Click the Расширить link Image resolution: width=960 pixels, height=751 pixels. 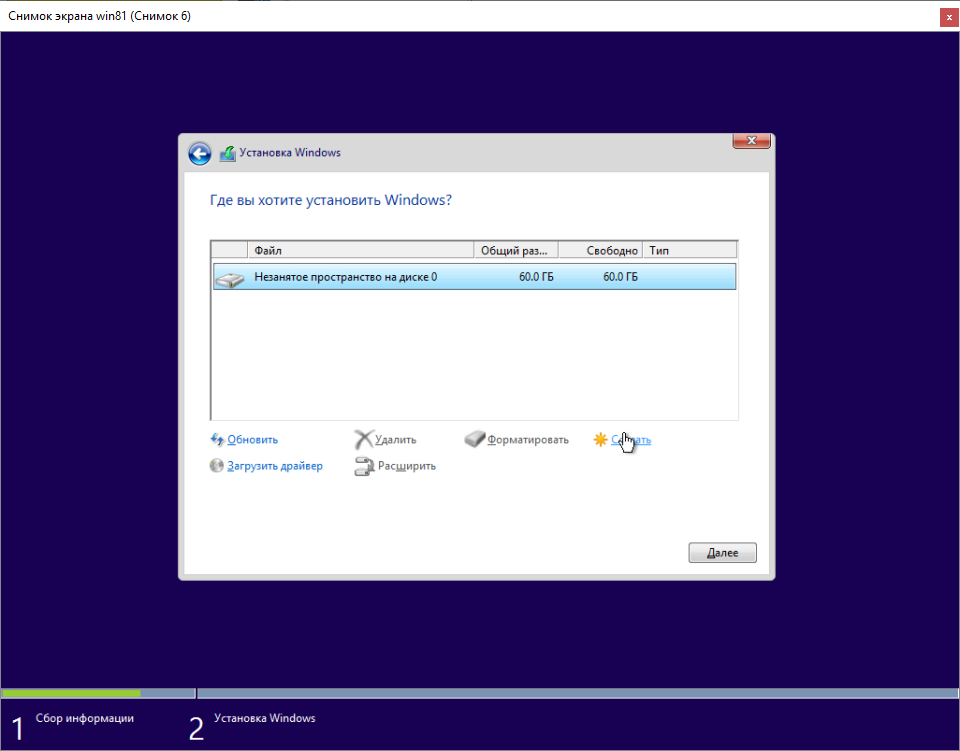click(407, 466)
